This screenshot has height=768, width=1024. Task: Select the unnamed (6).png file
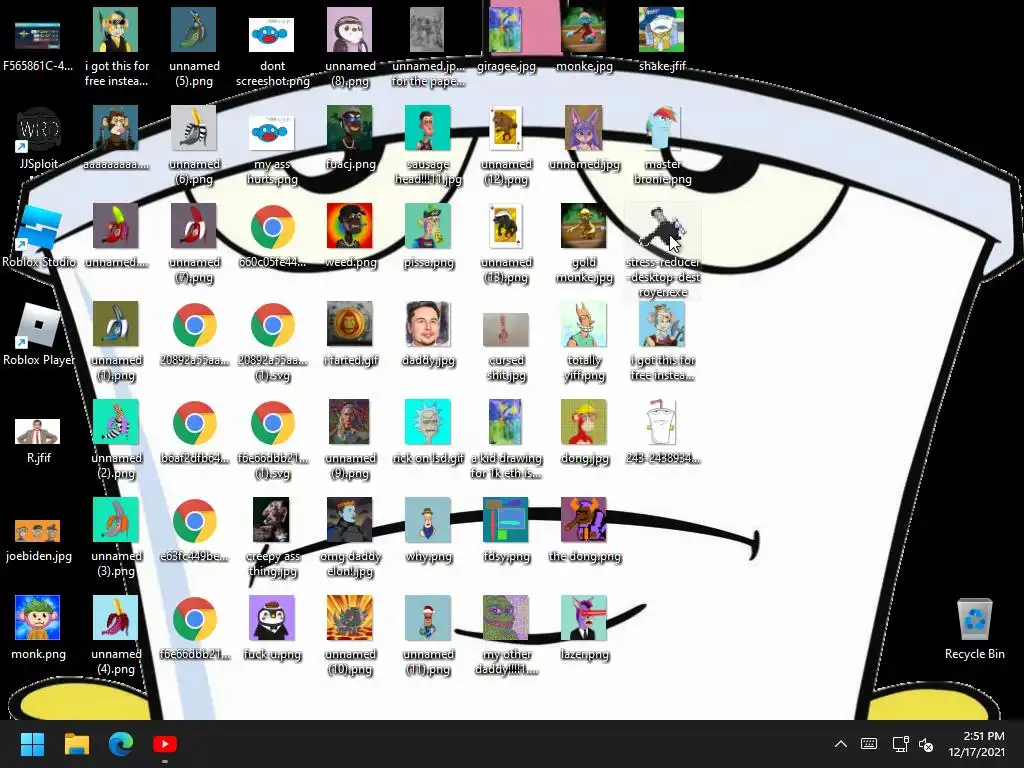[194, 146]
